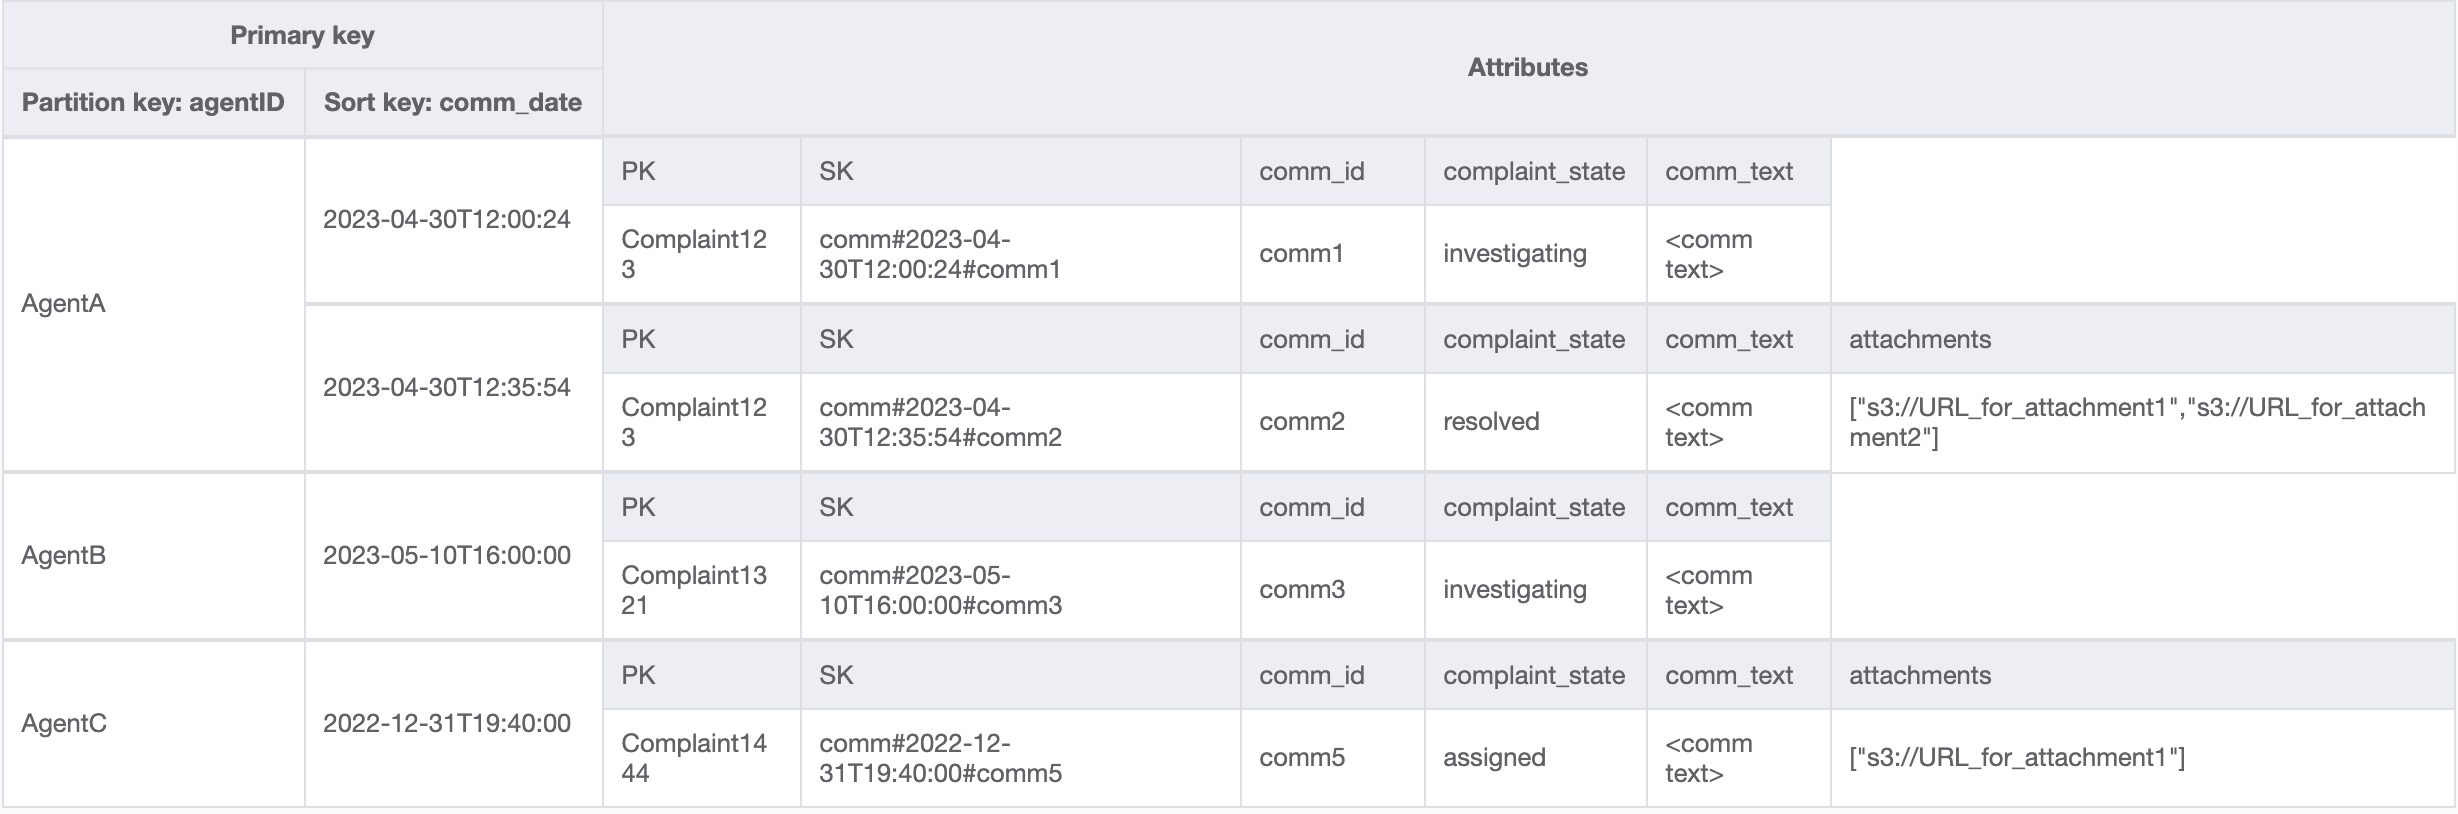2458x814 pixels.
Task: Click the AgentB partition key cell
Action: (63, 556)
